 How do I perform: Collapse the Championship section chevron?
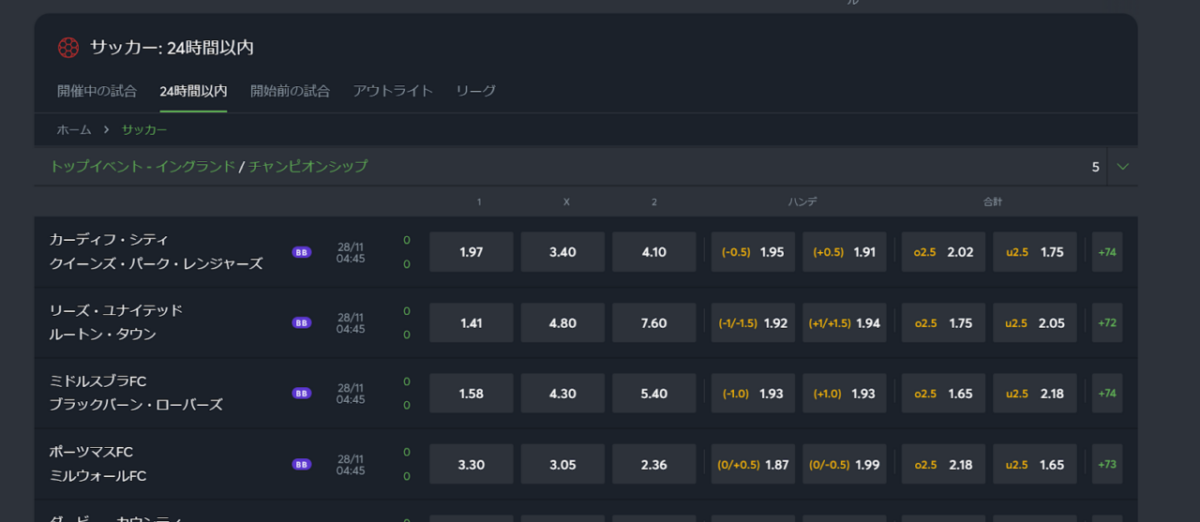coord(1122,167)
